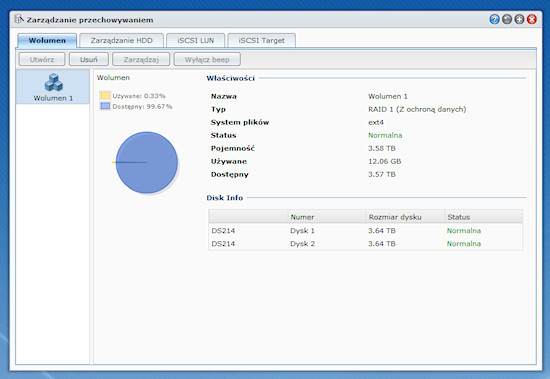The height and width of the screenshot is (379, 550).
Task: Click the 12.06 GB used value
Action: pos(384,161)
